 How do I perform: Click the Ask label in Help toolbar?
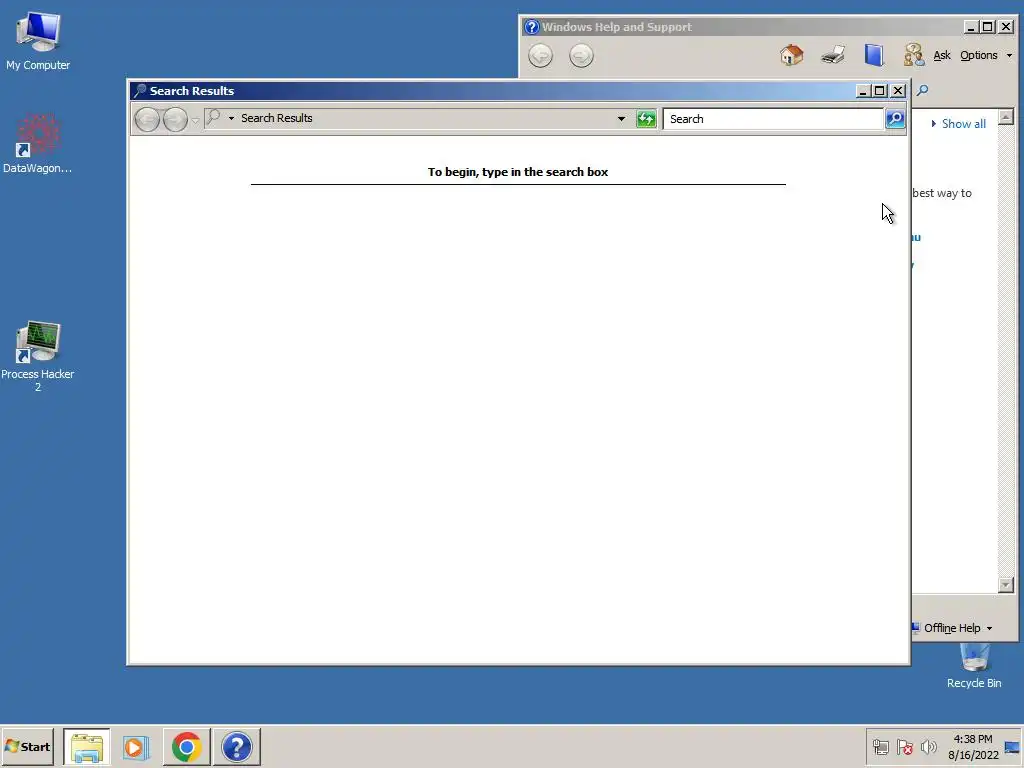(x=942, y=56)
